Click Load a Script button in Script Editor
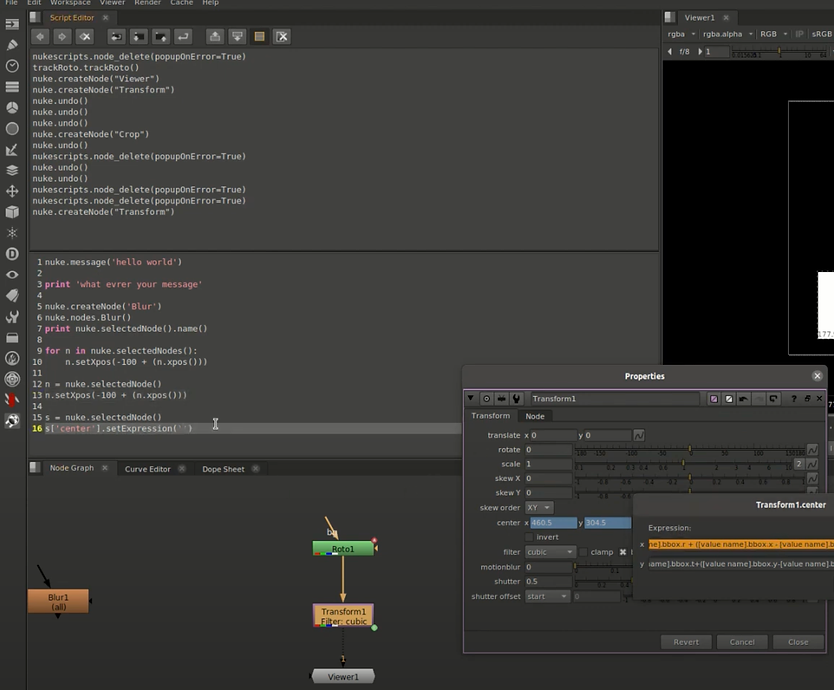The image size is (834, 690). pos(138,36)
